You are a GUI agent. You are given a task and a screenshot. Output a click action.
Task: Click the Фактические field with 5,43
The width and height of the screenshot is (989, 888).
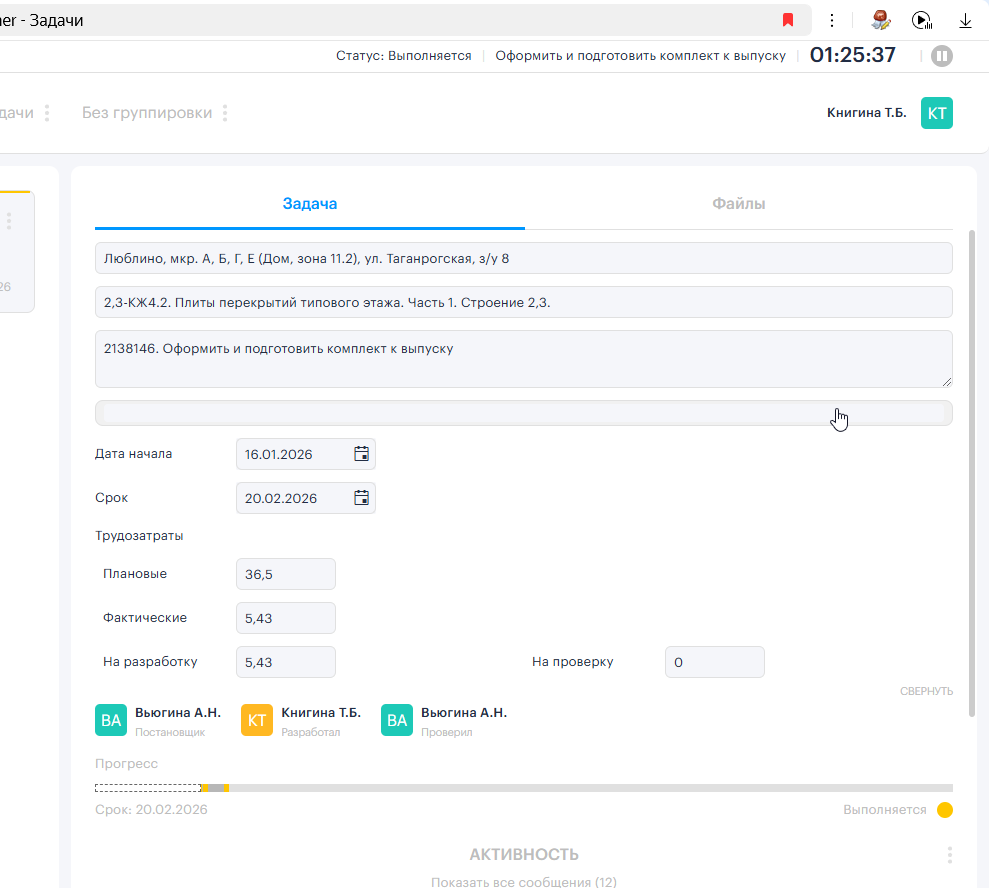point(286,618)
